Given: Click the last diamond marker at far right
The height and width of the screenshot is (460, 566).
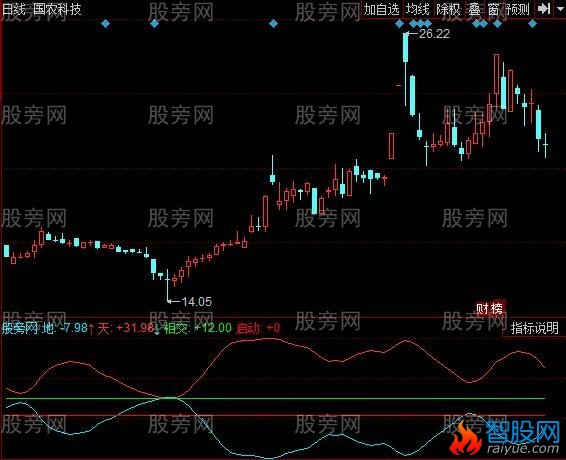Looking at the screenshot, I should click(532, 24).
